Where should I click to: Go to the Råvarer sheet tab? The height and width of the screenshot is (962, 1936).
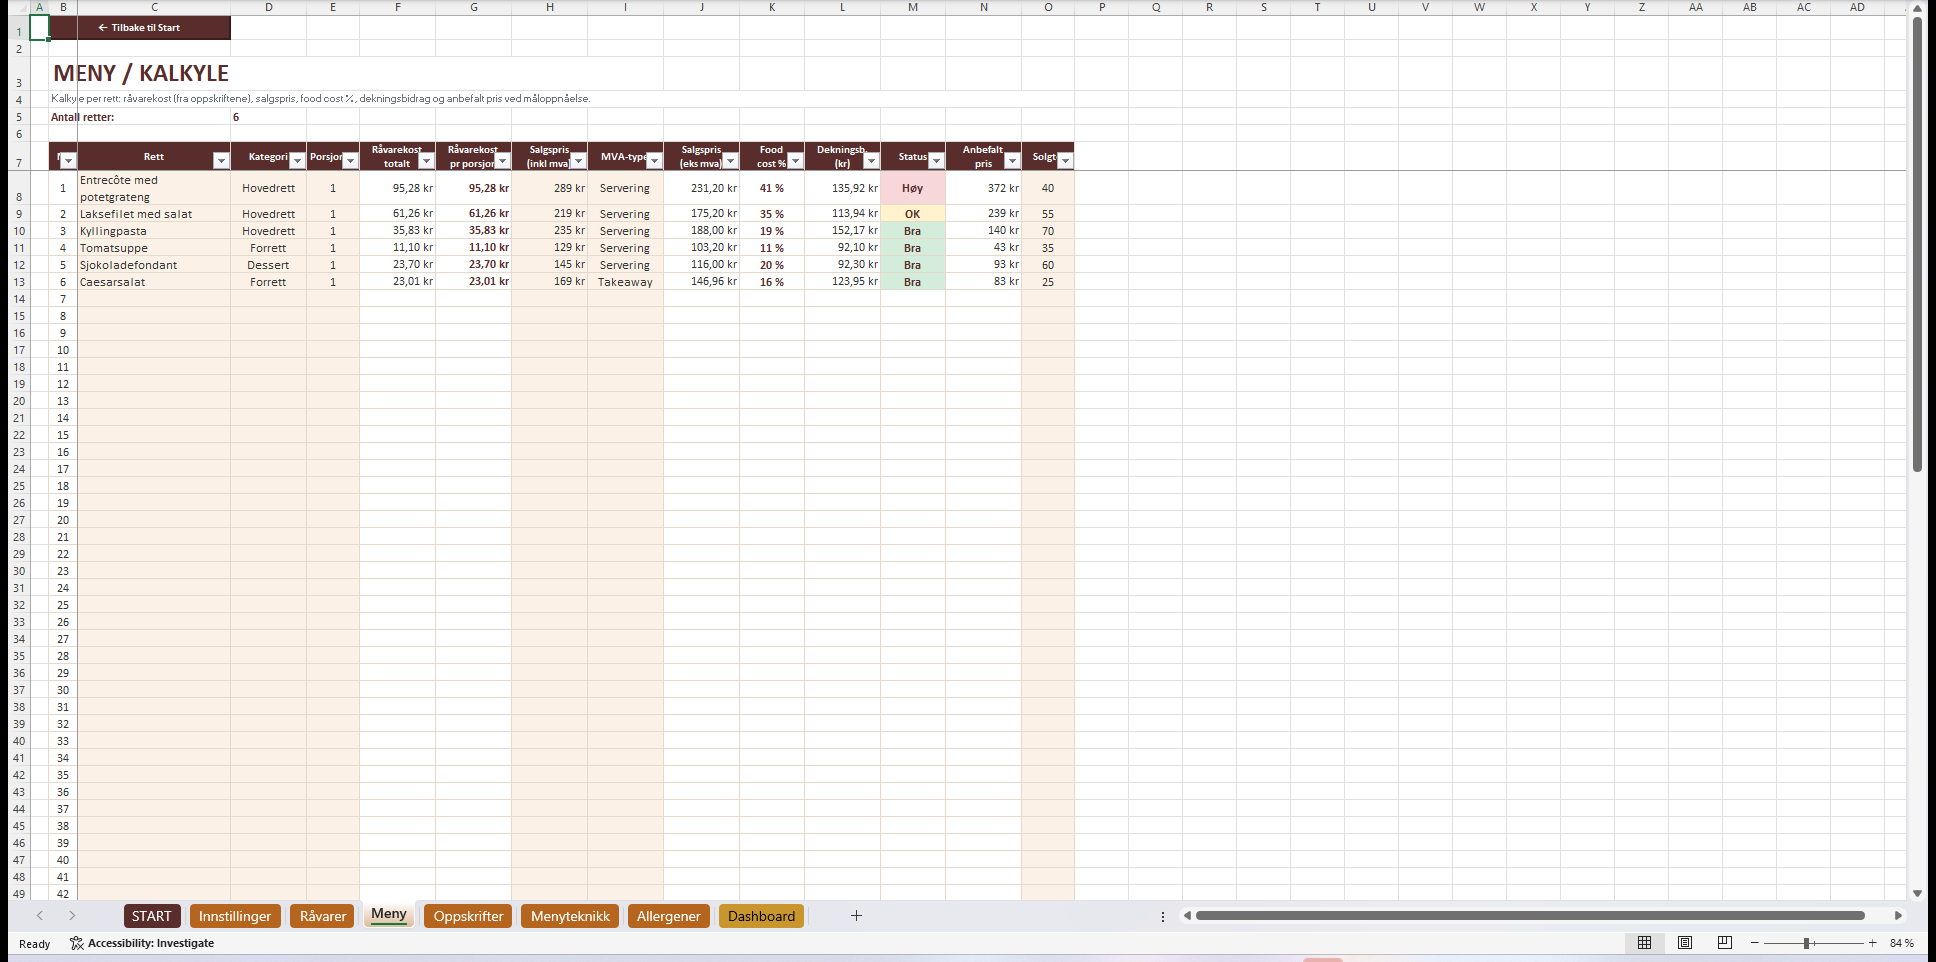[323, 916]
